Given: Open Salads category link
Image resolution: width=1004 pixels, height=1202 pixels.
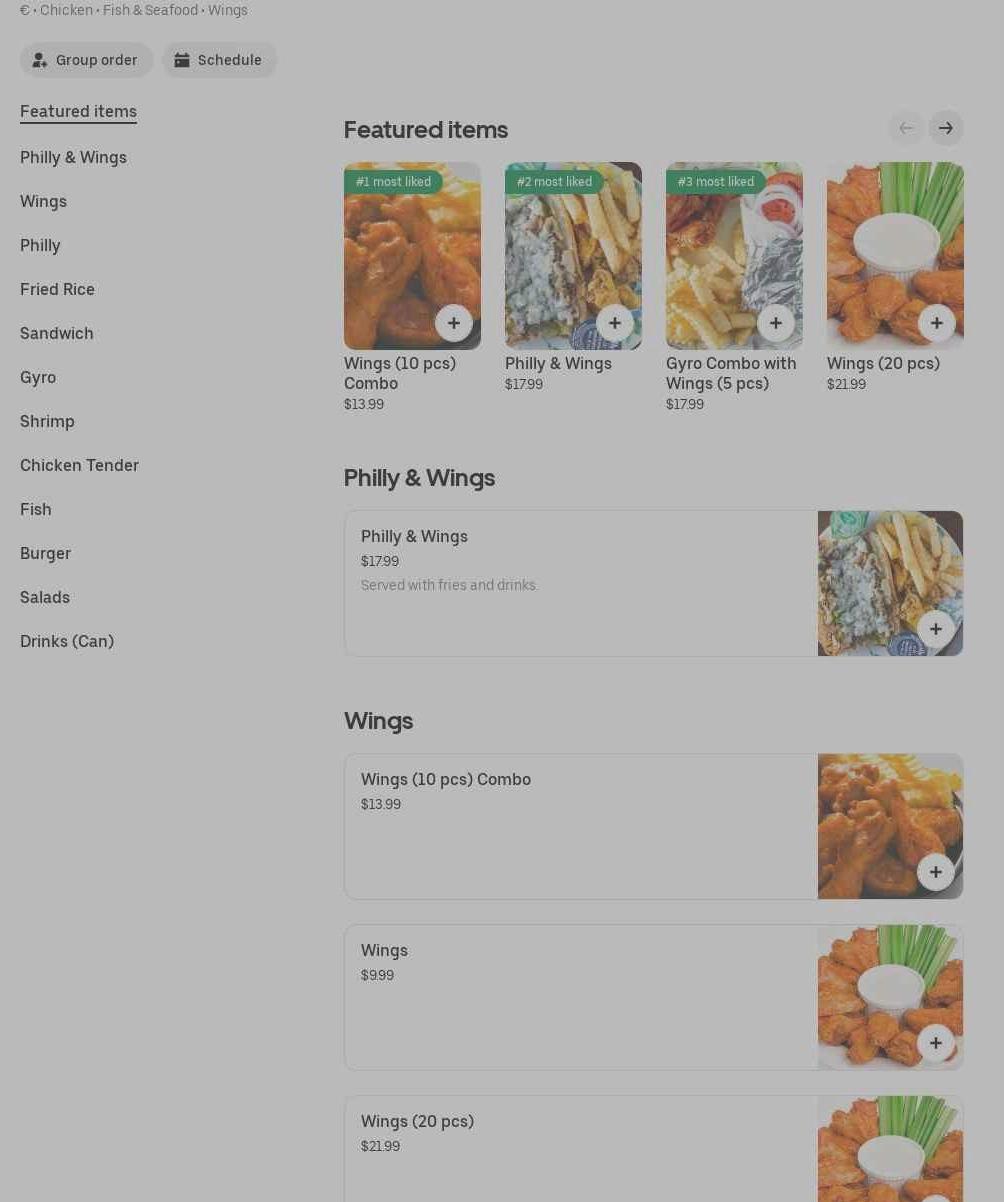Looking at the screenshot, I should pos(45,597).
